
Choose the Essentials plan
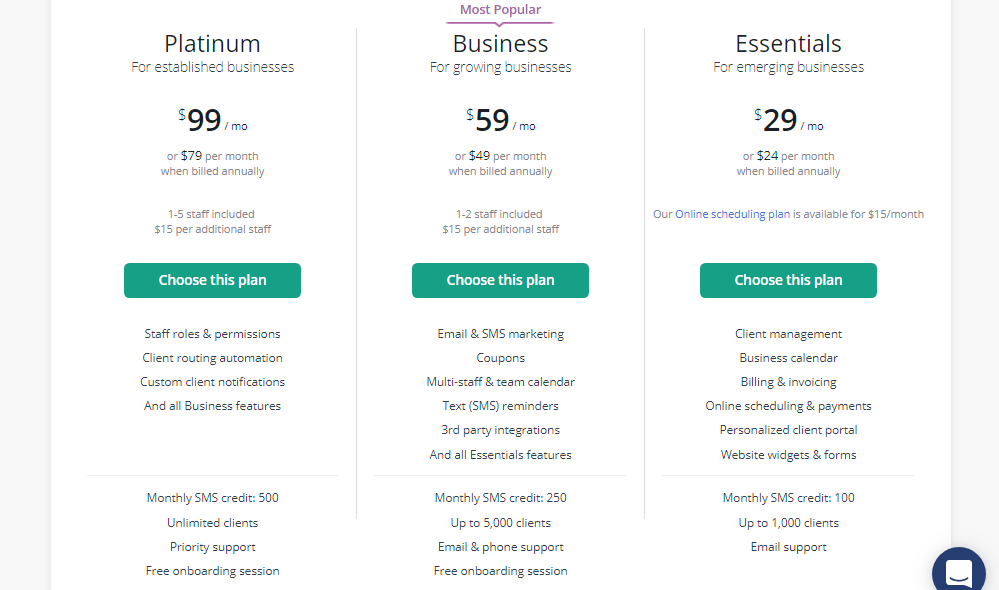(788, 280)
